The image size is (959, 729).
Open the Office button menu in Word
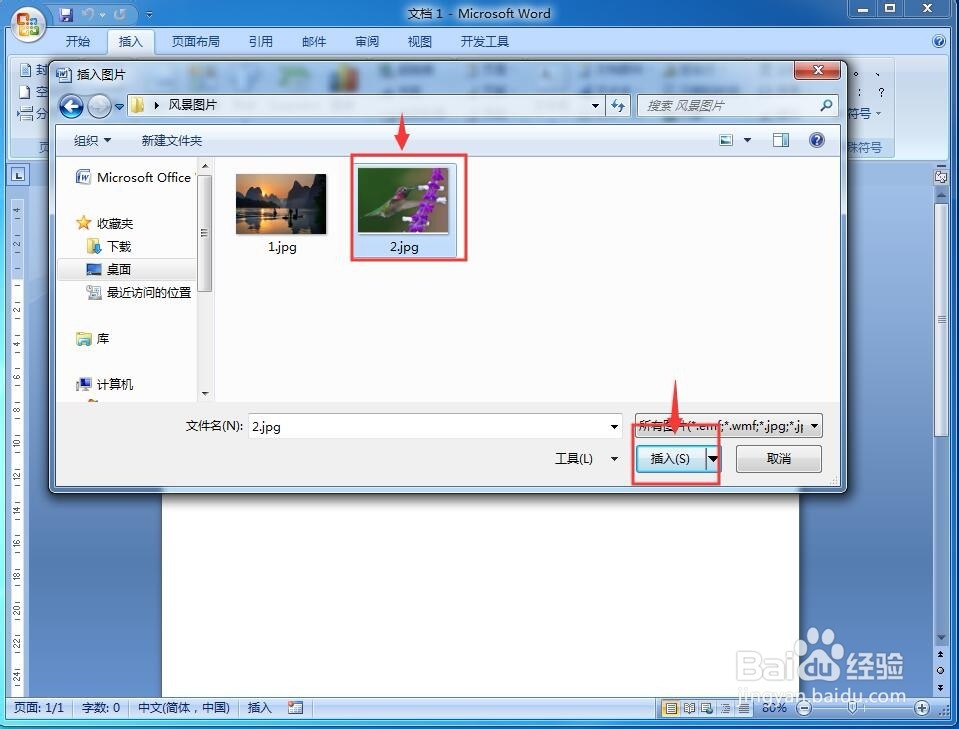(28, 24)
